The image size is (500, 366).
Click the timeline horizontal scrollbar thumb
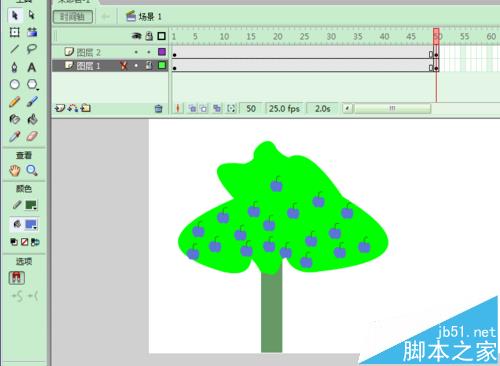[x=393, y=108]
